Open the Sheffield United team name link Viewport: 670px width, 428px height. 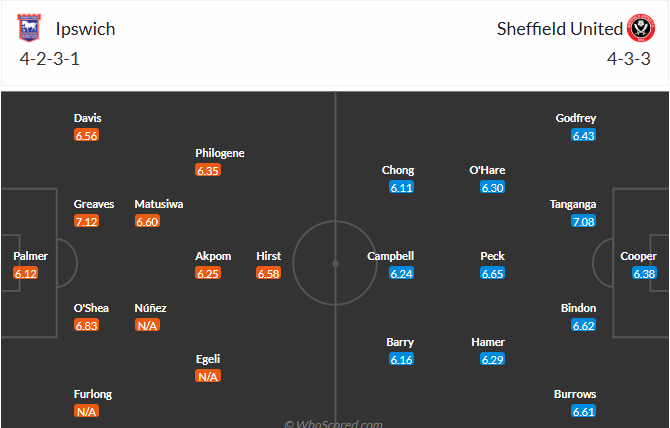click(559, 29)
